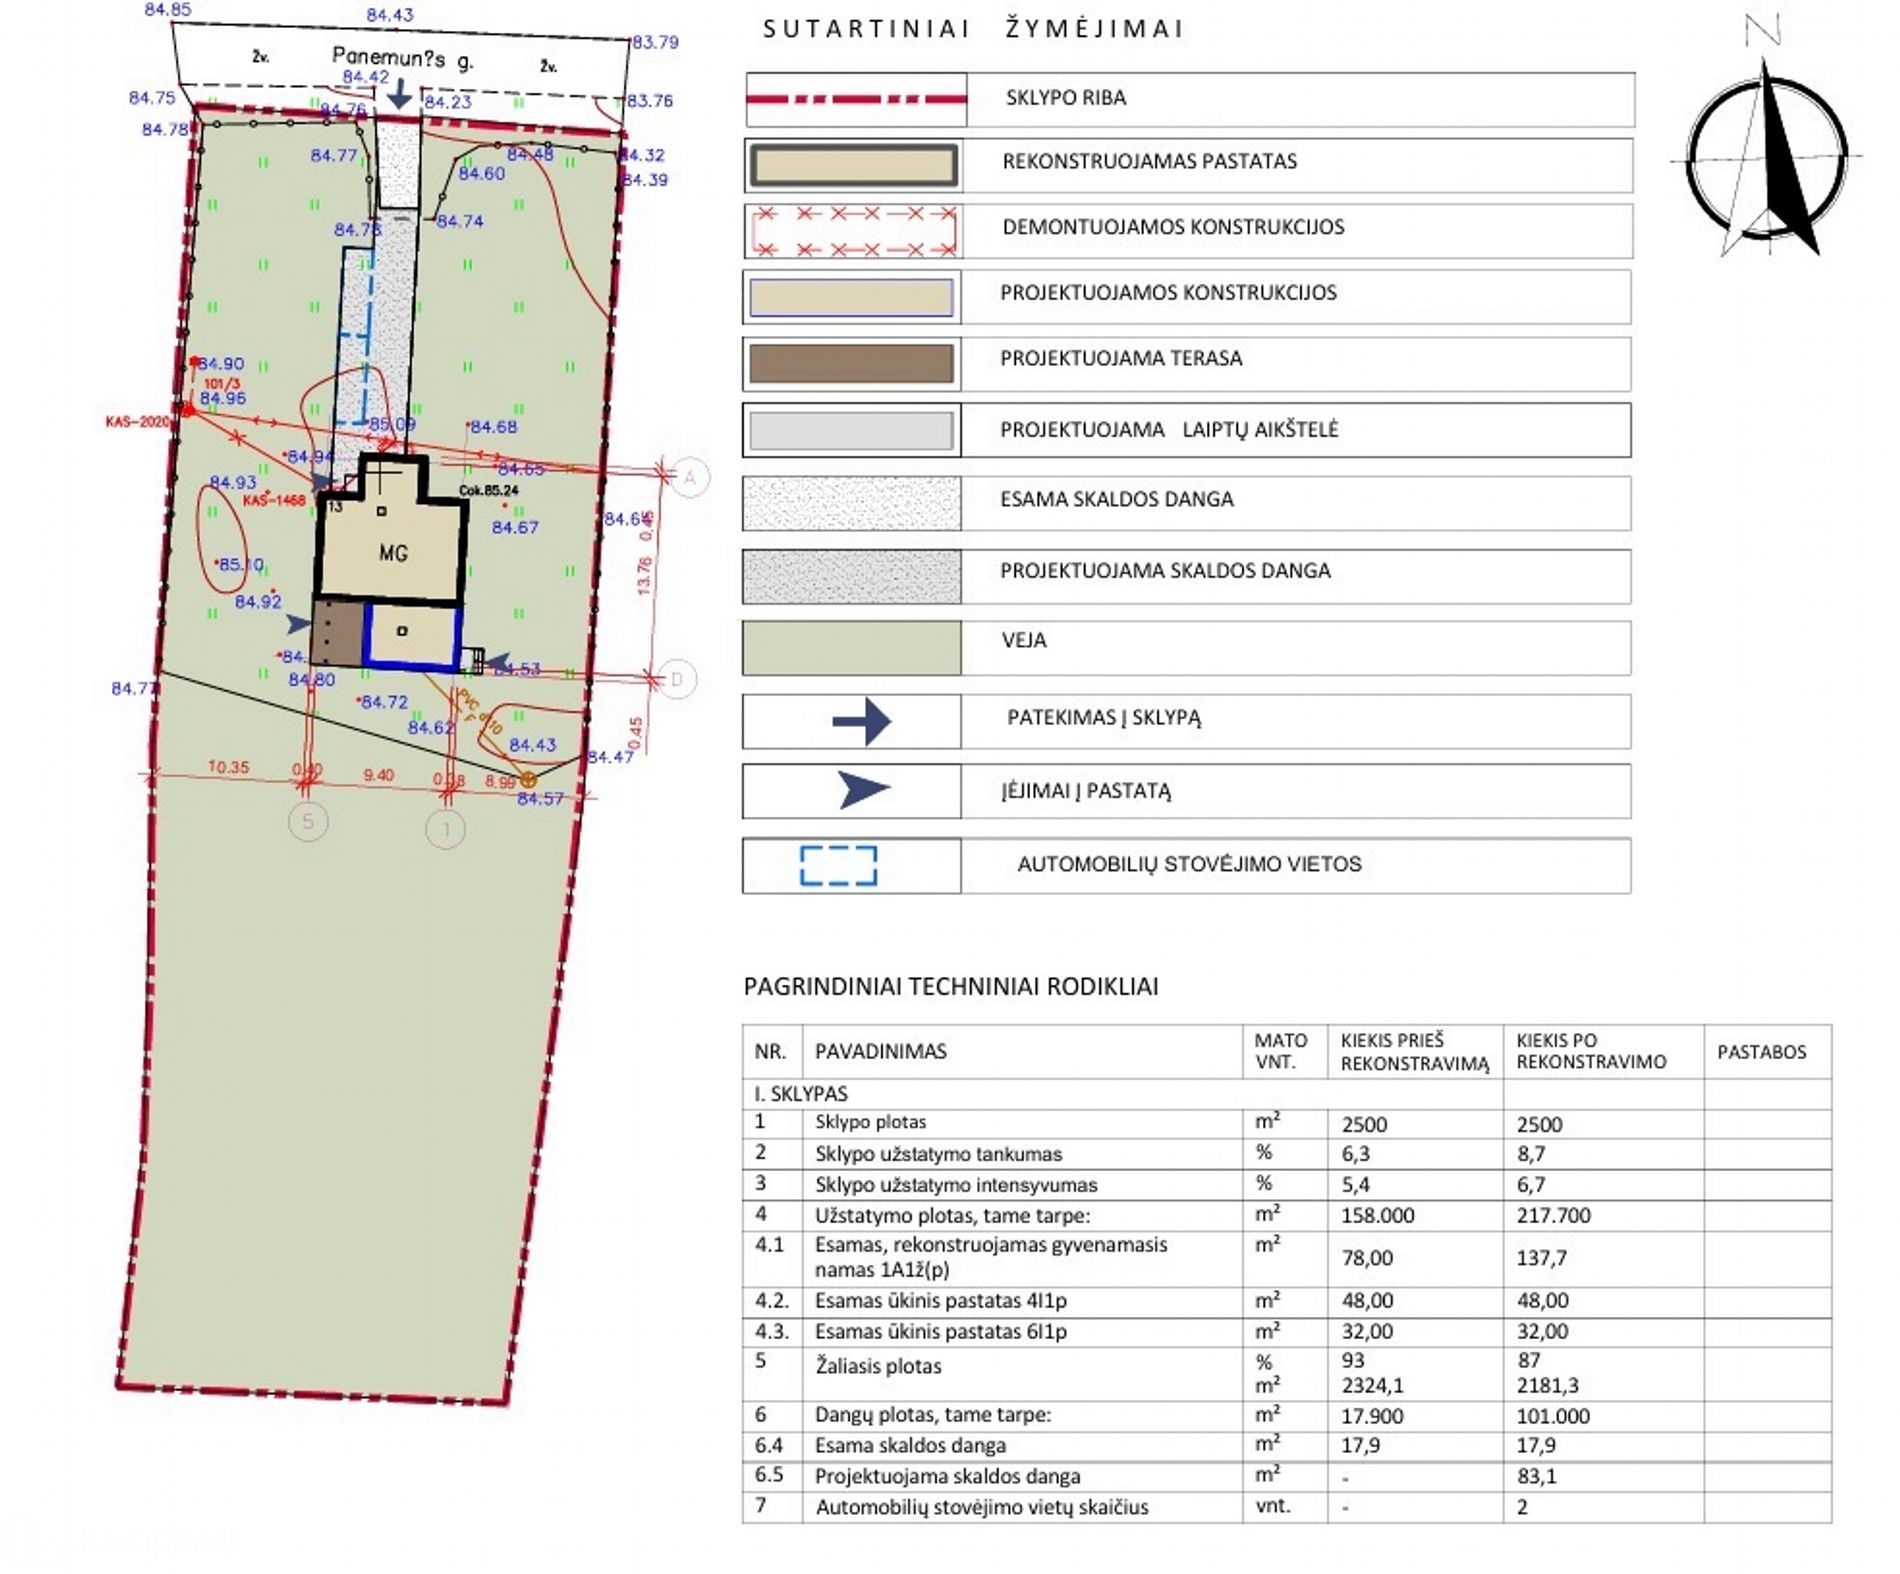Click the north arrow compass symbol
This screenshot has width=1900, height=1574.
(1767, 160)
